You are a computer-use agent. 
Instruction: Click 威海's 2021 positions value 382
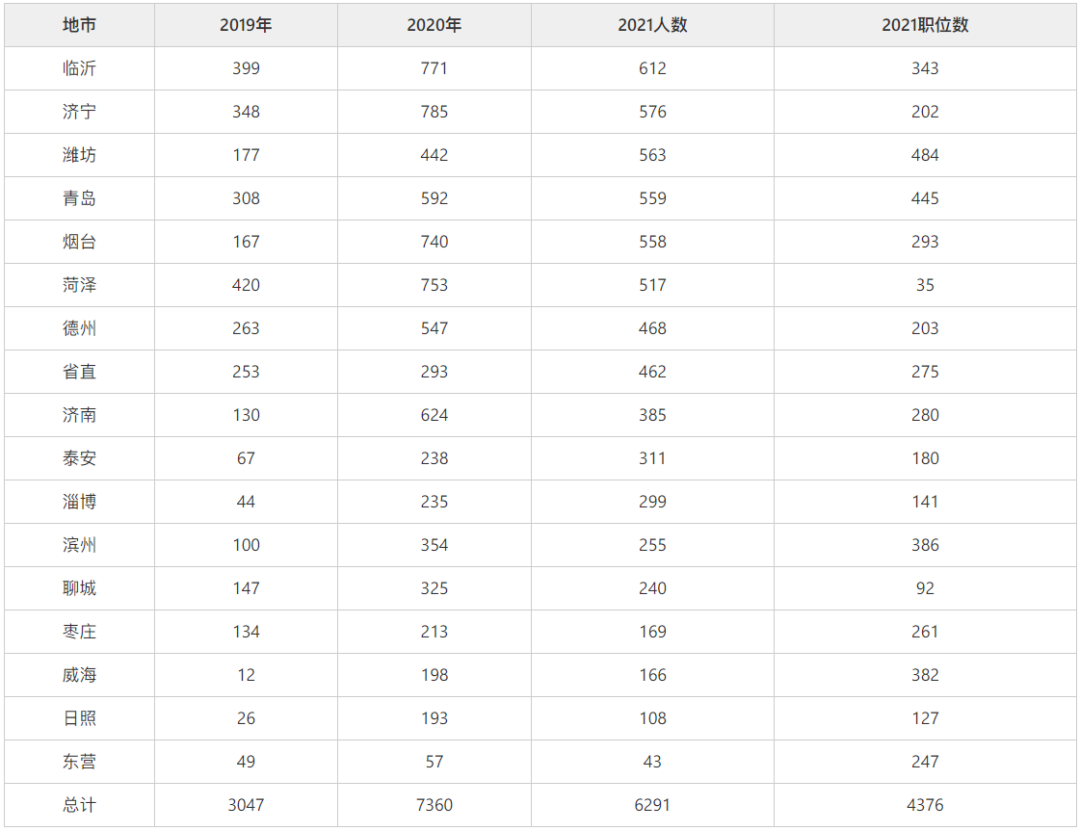pos(925,675)
